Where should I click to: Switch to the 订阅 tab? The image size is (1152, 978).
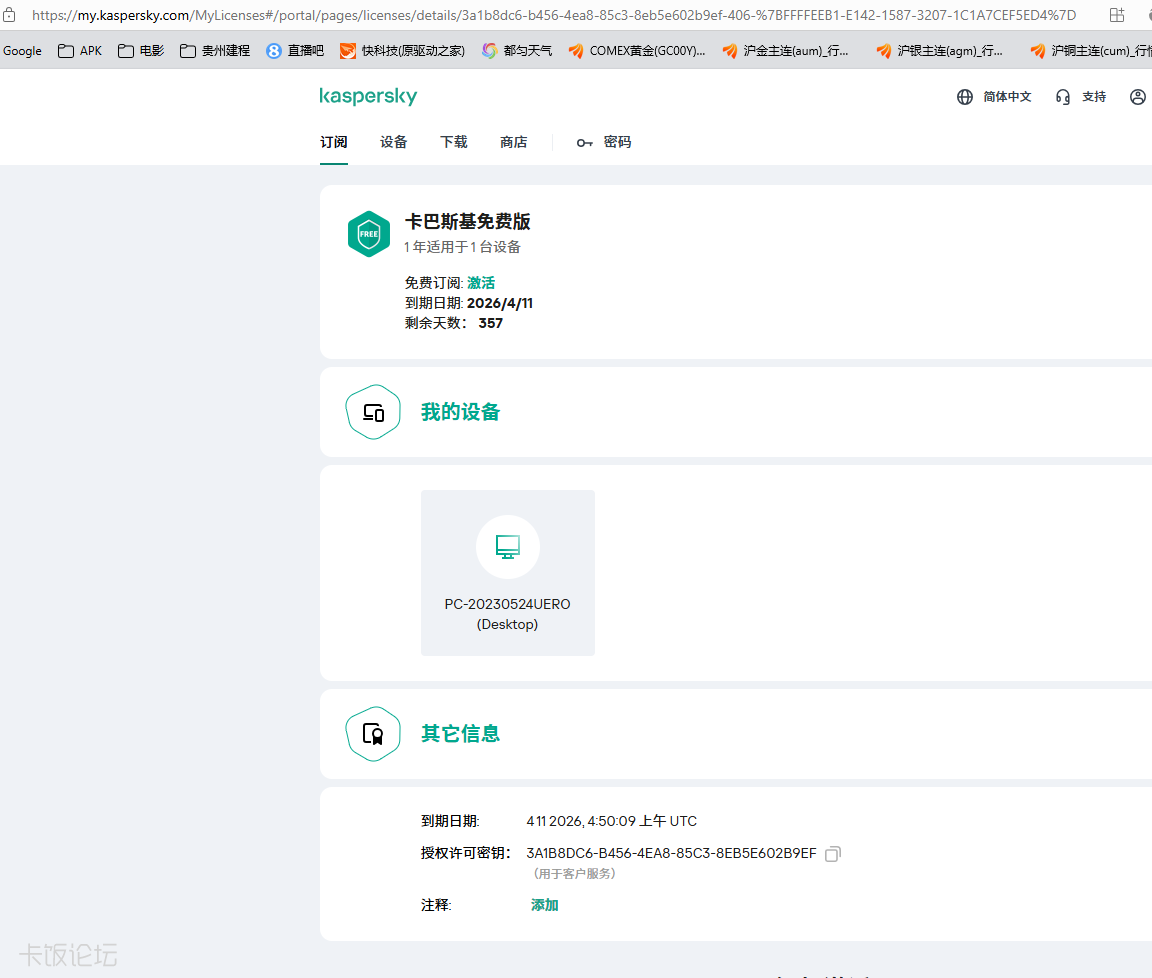tap(334, 143)
